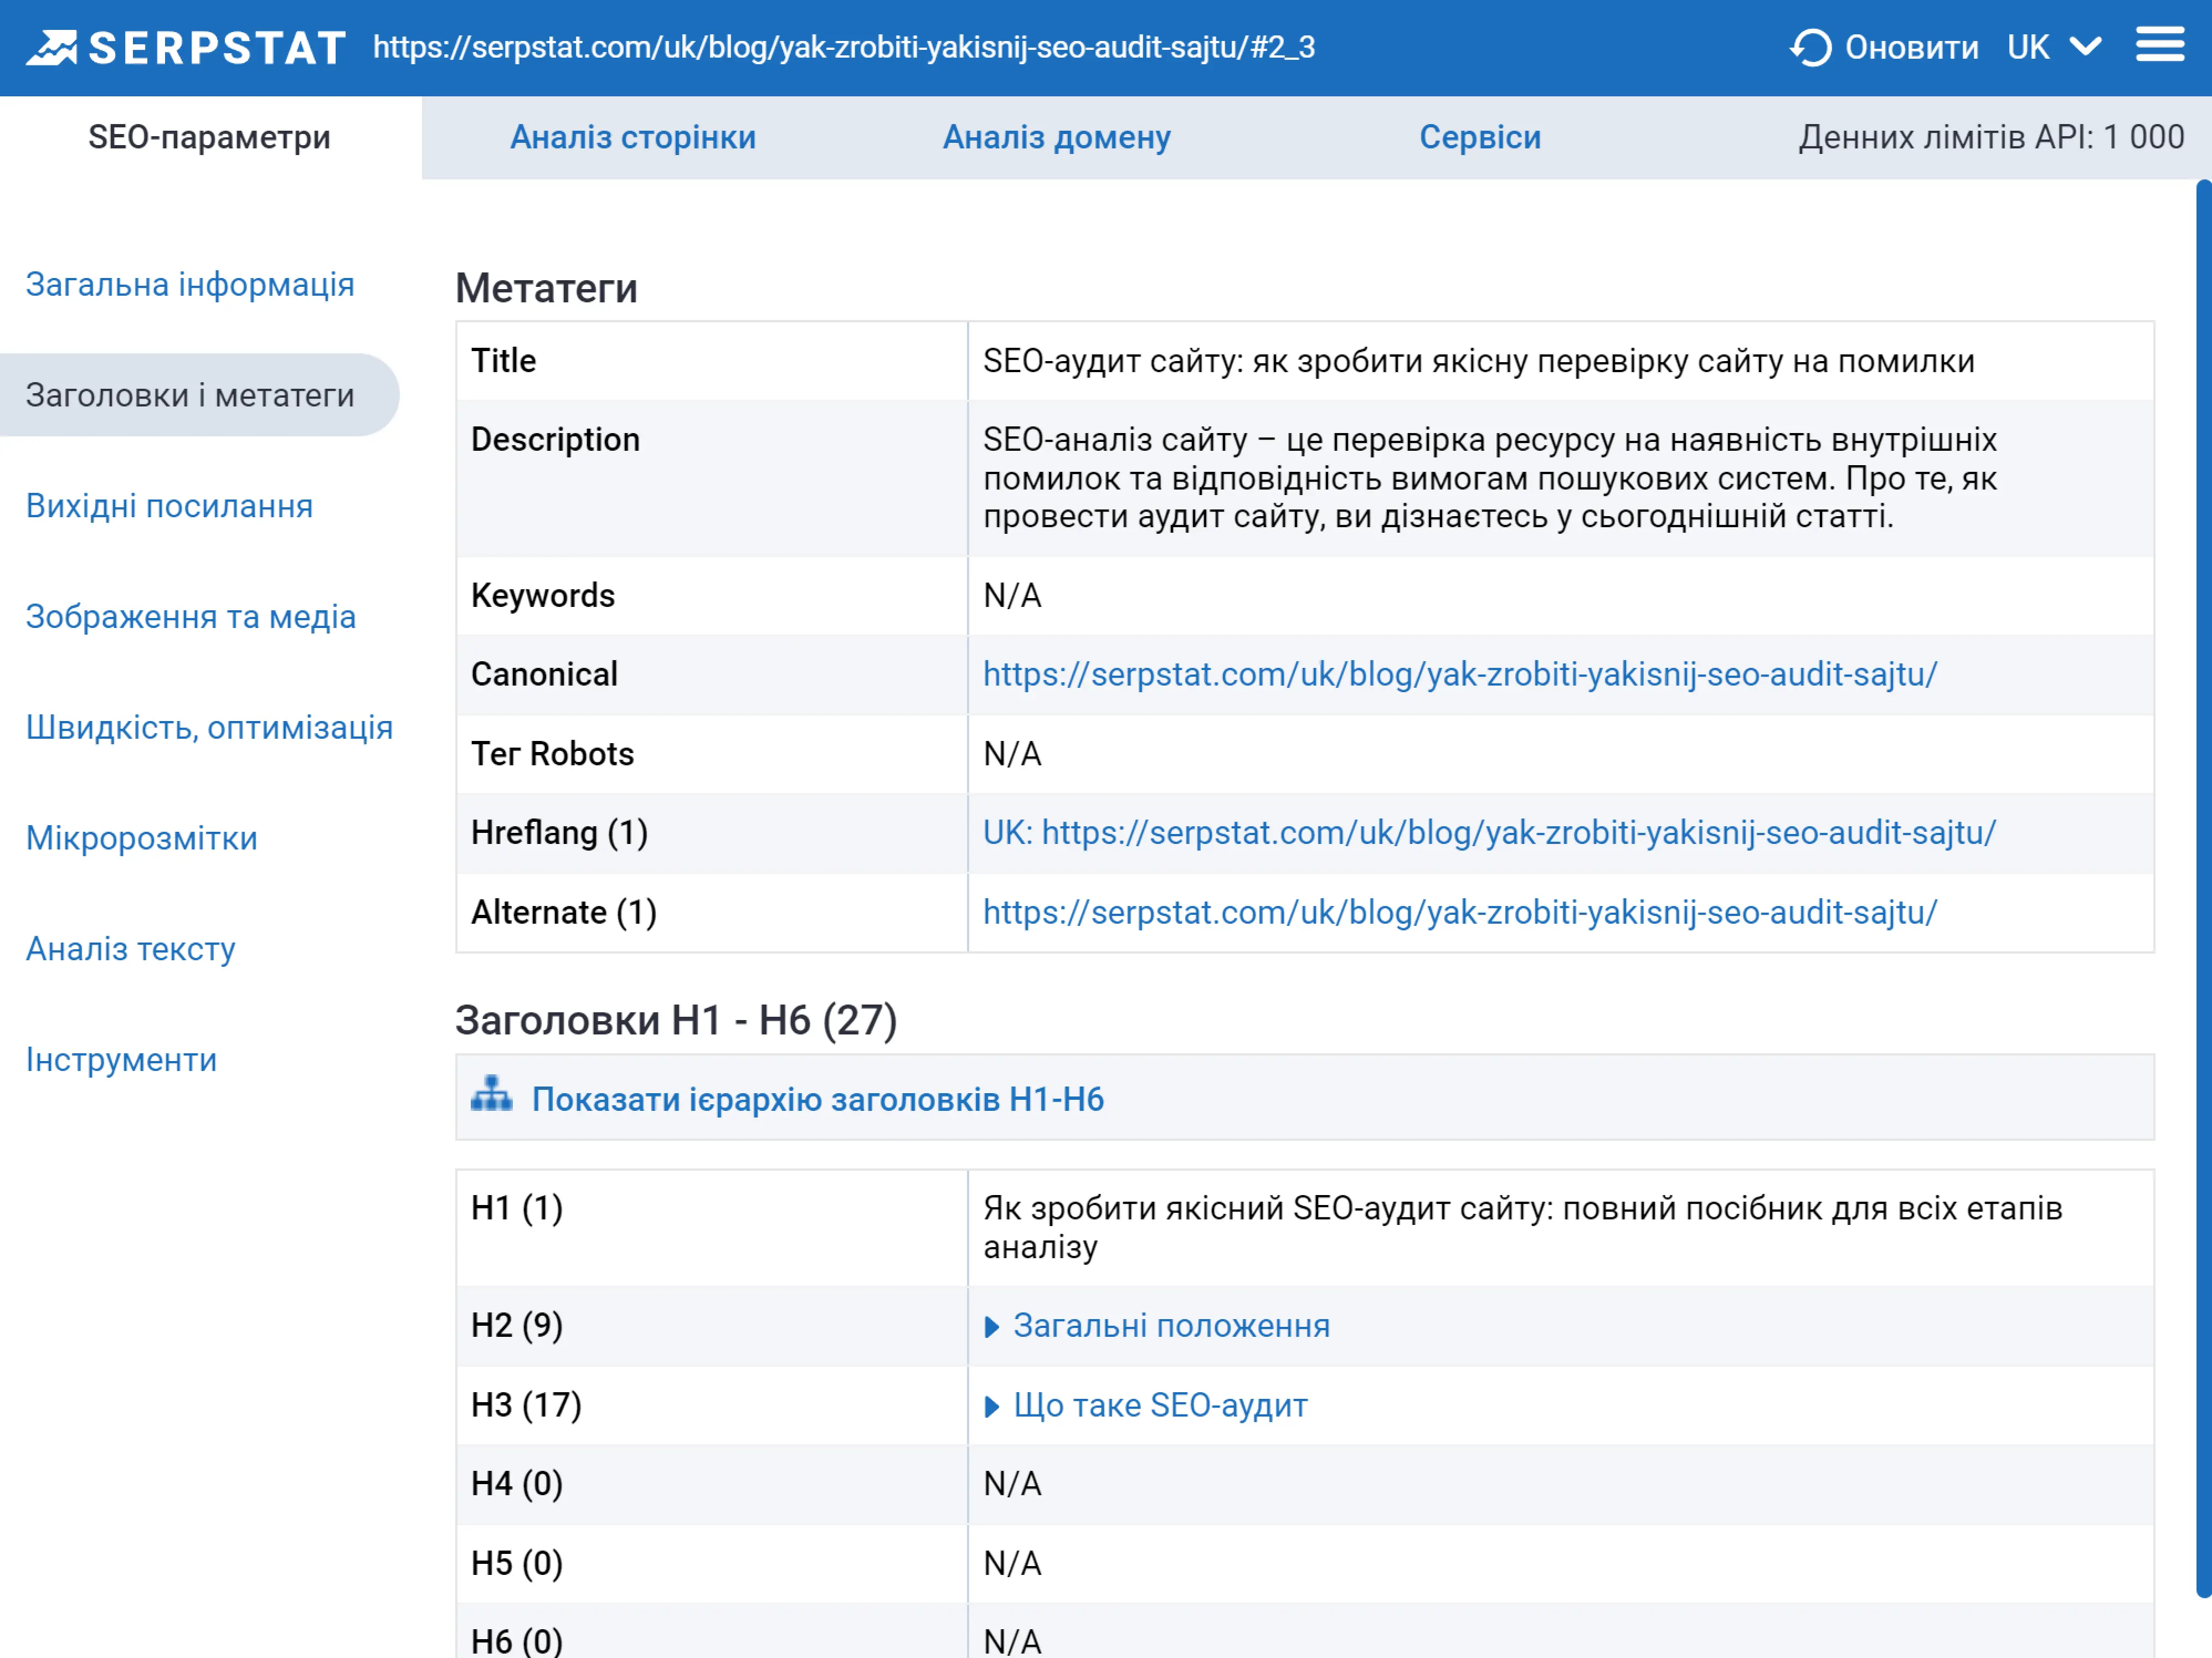The height and width of the screenshot is (1658, 2212).
Task: Go to Мікророзмітки section
Action: point(142,838)
